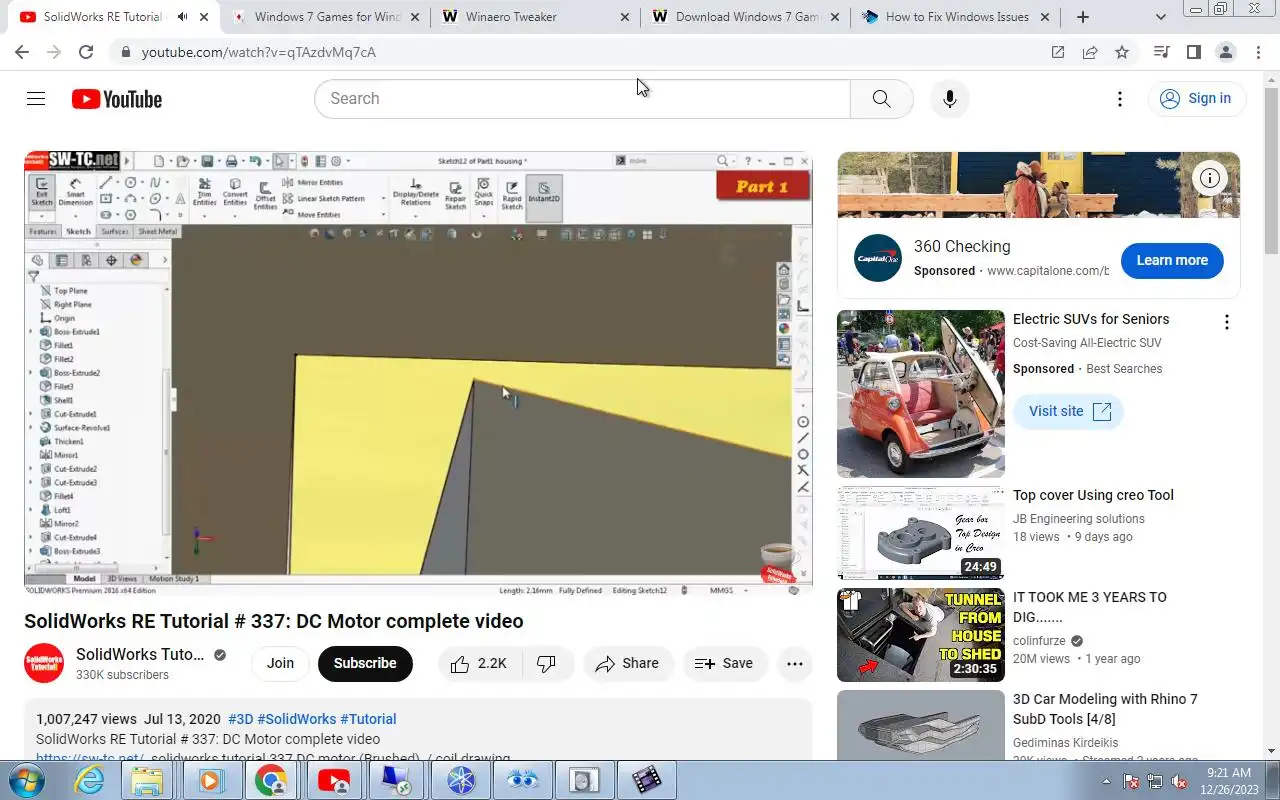The image size is (1280, 800).
Task: Click share this page icon in address bar
Action: 1090,52
